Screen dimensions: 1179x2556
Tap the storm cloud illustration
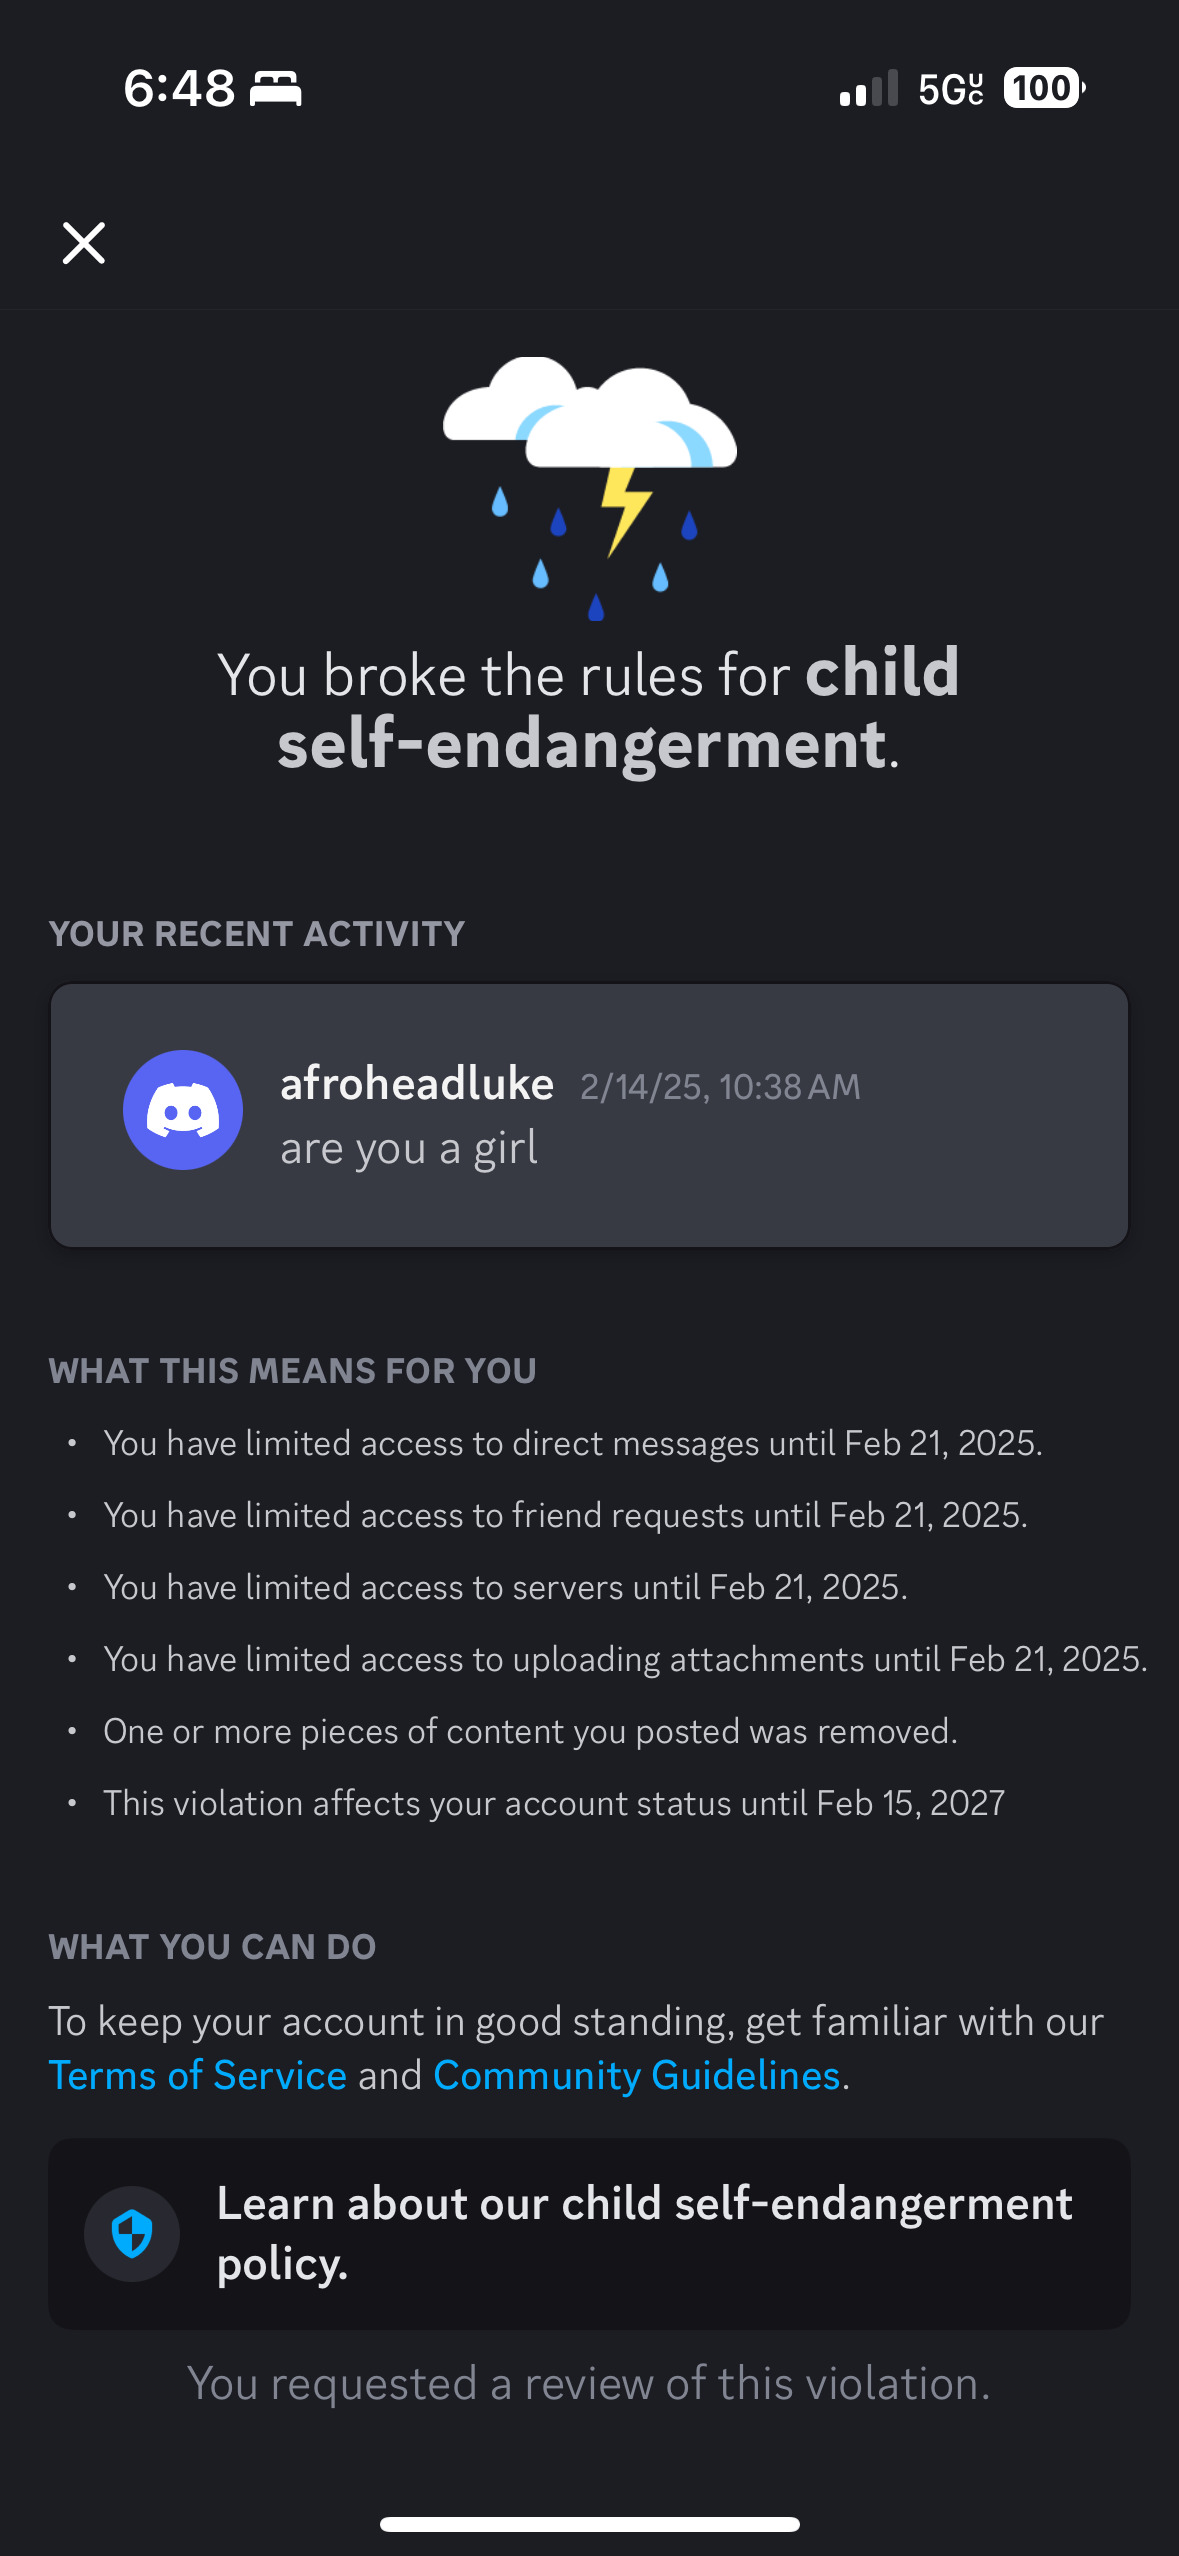tap(590, 488)
